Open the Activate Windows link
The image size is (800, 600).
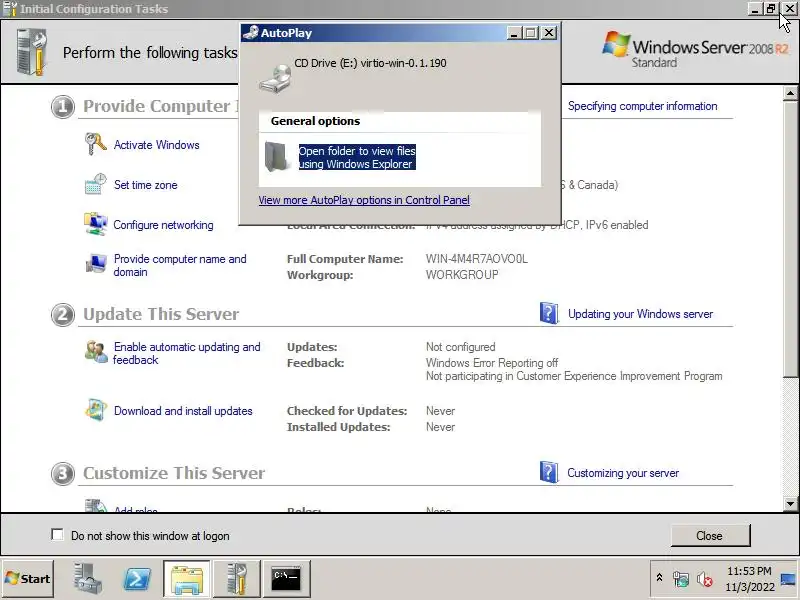(x=156, y=145)
